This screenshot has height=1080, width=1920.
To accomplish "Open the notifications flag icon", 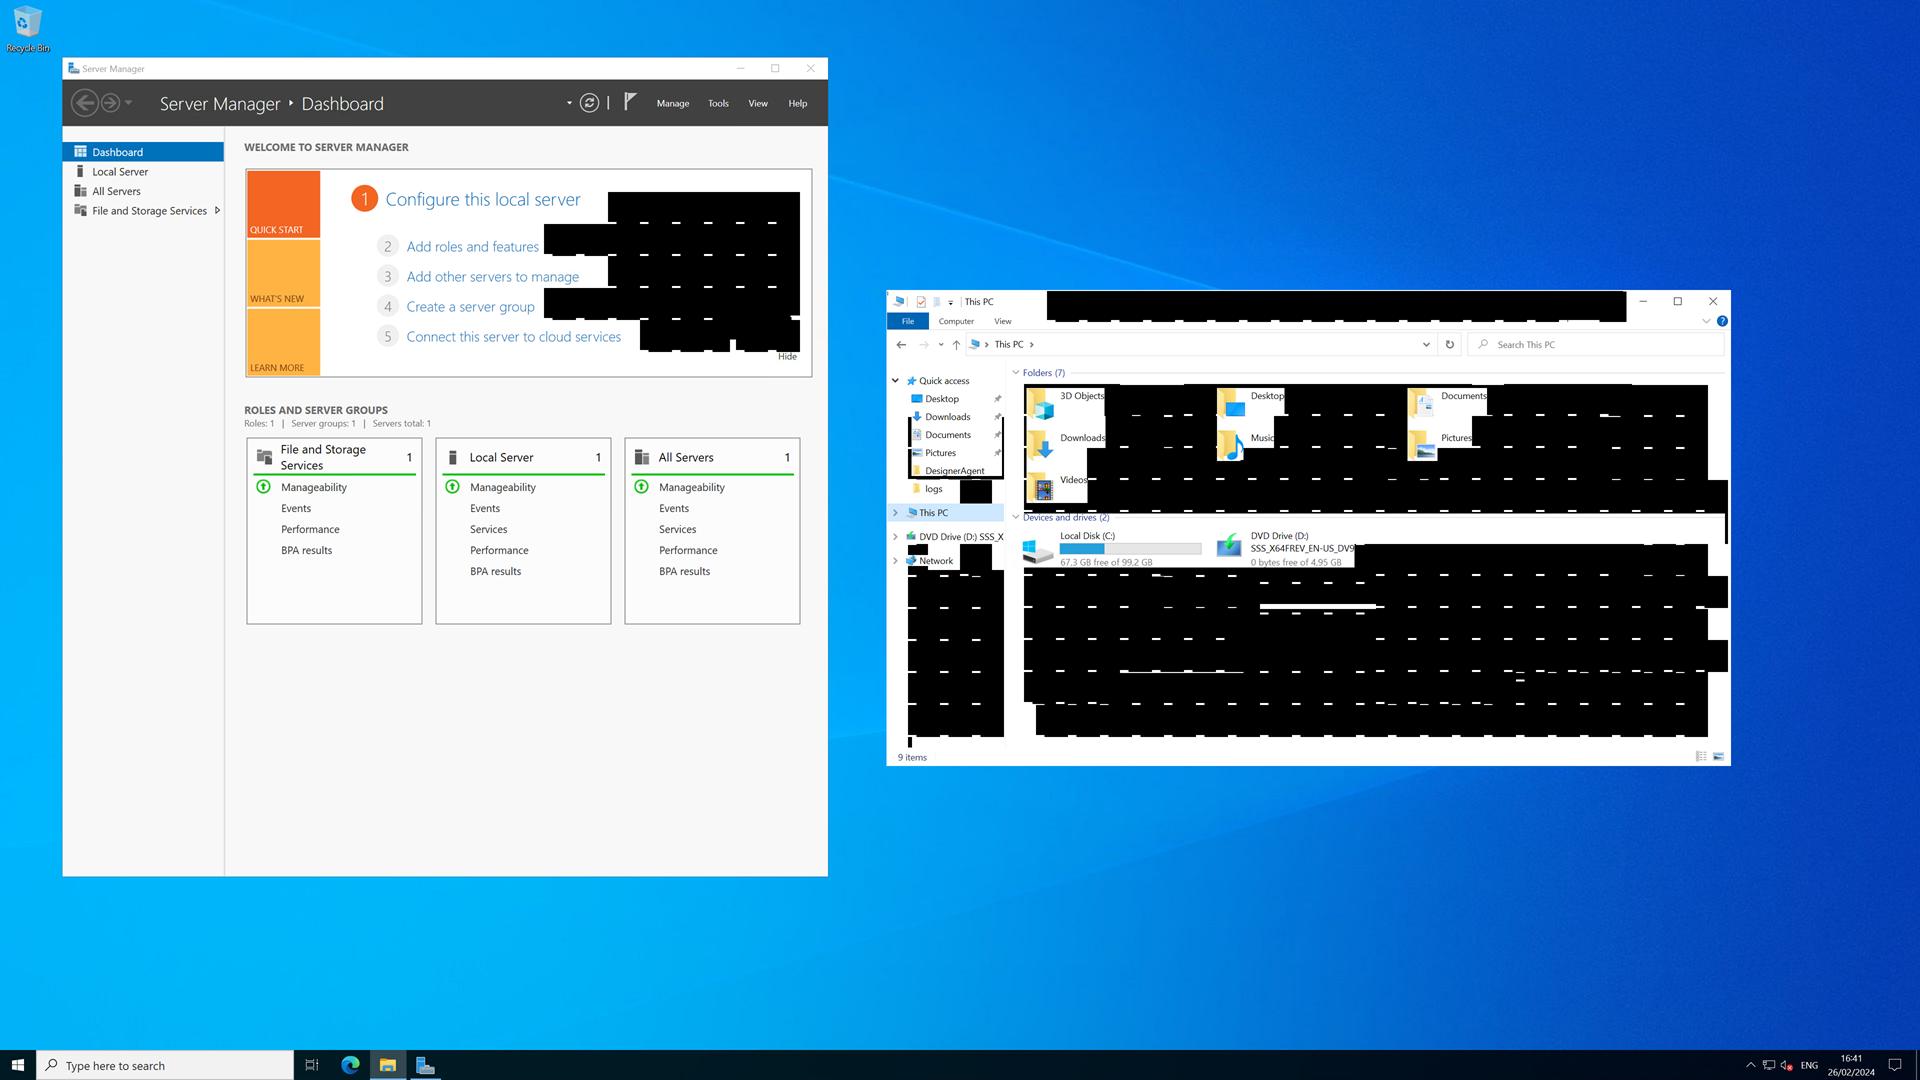I will [630, 102].
